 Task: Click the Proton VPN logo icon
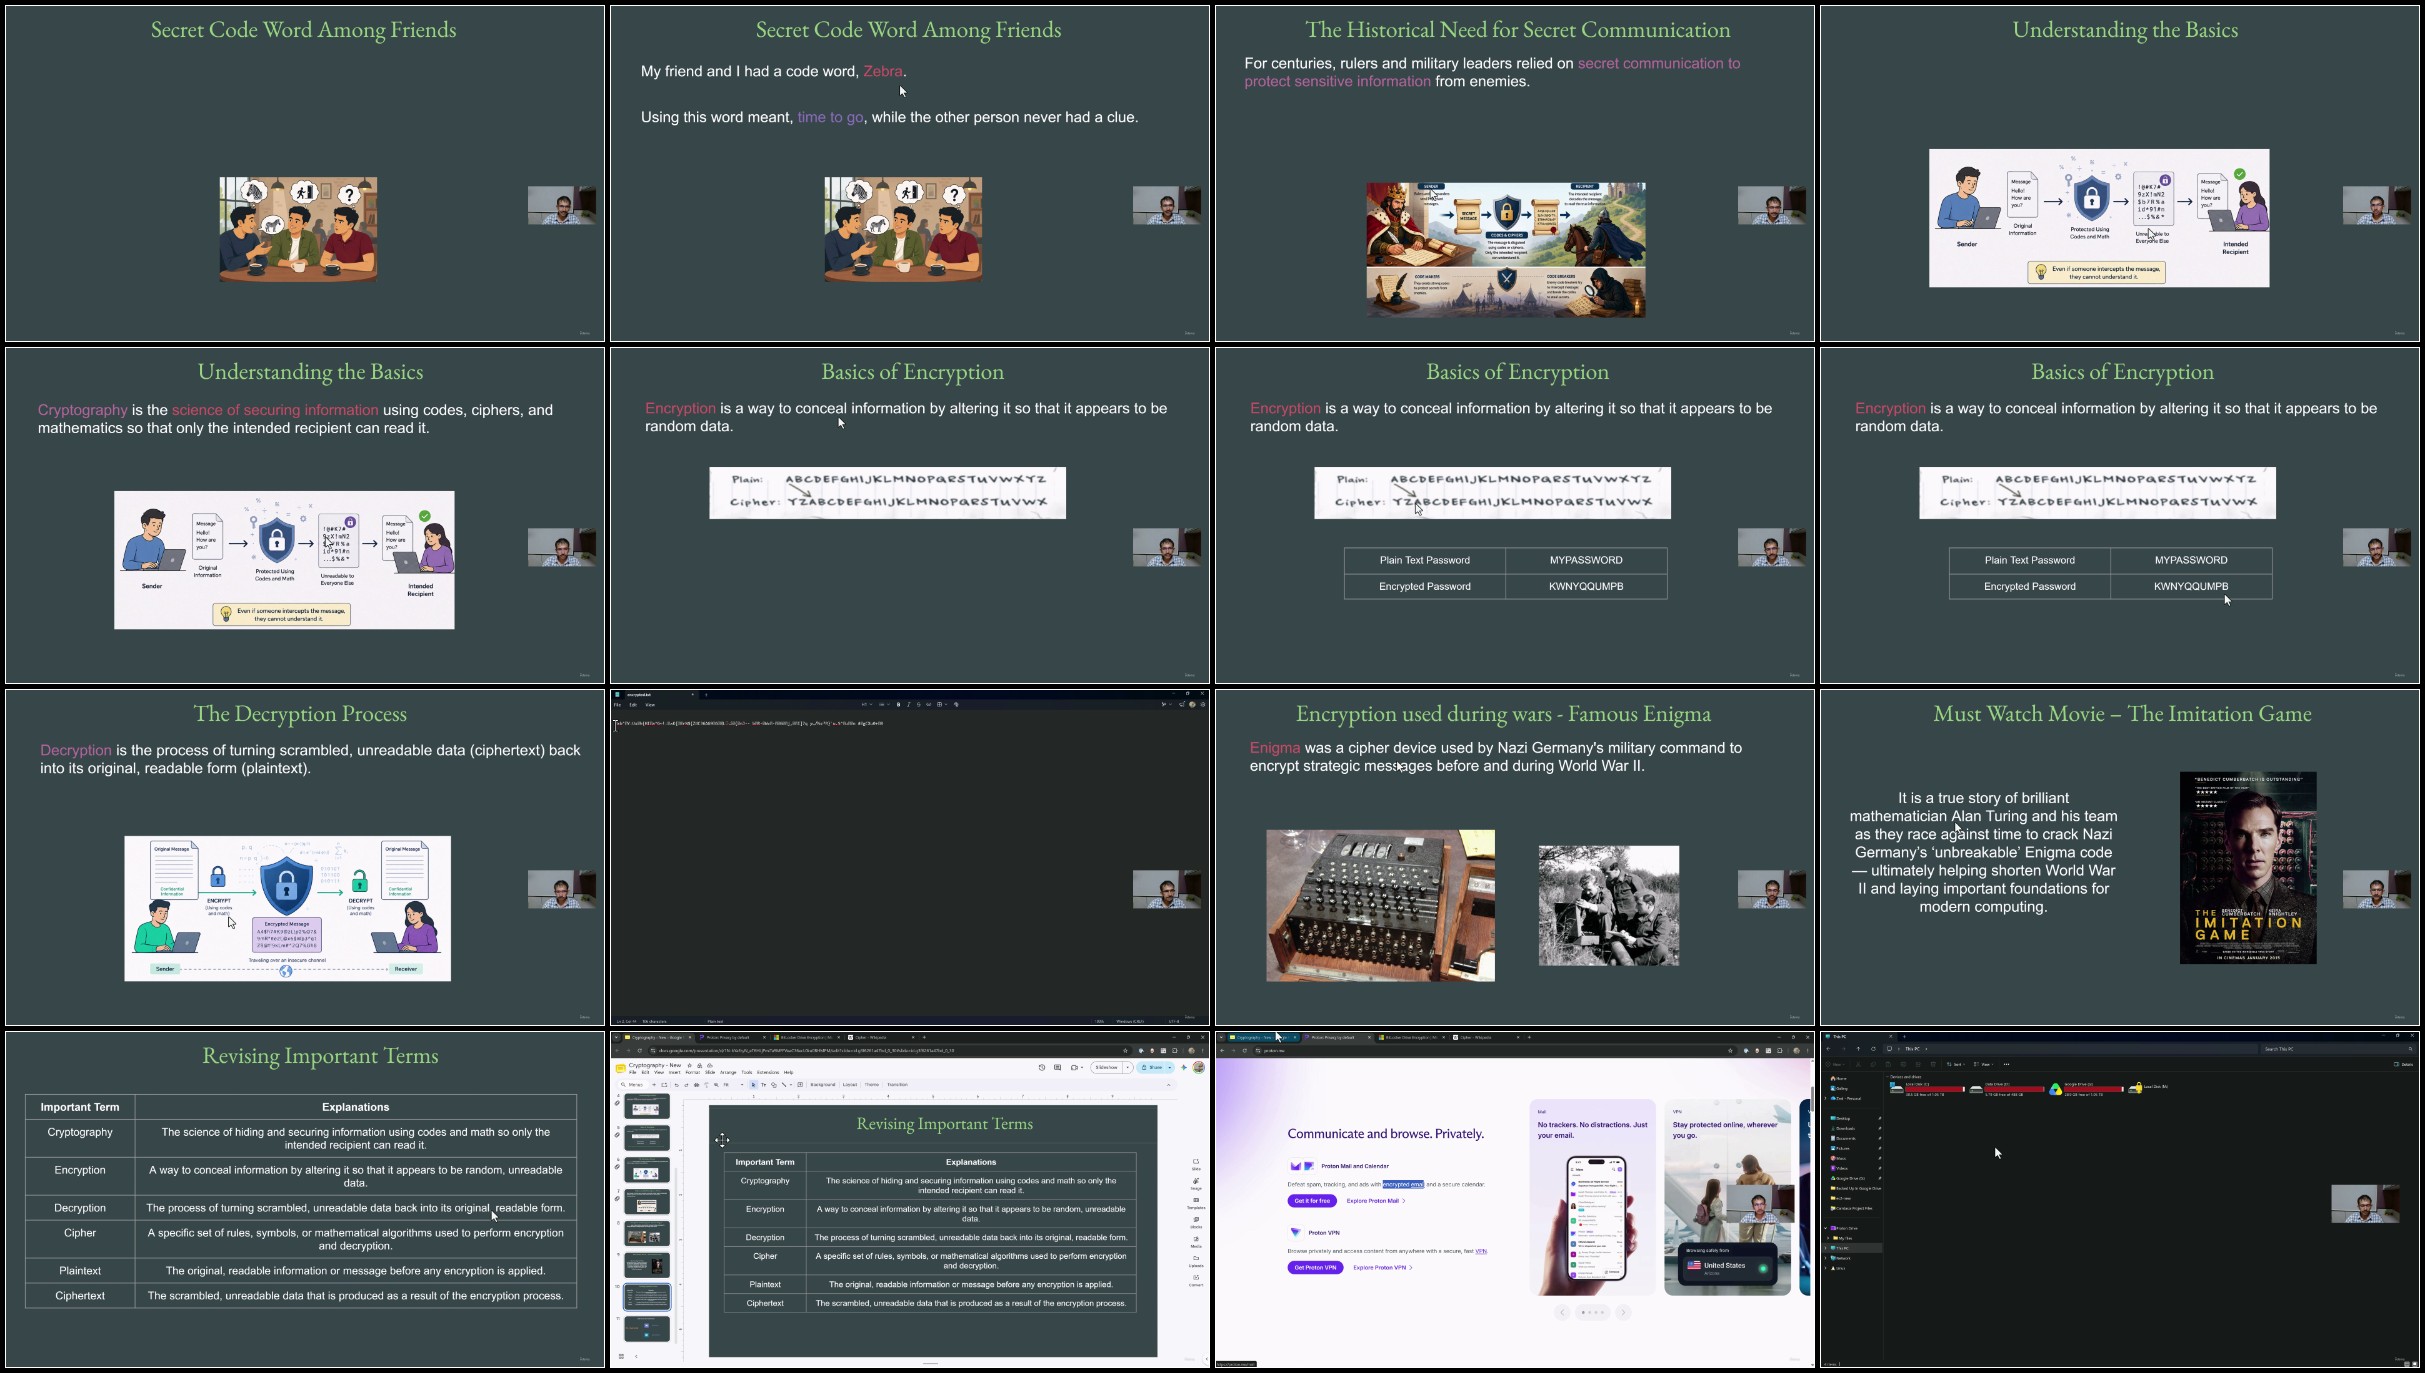tap(1296, 1232)
